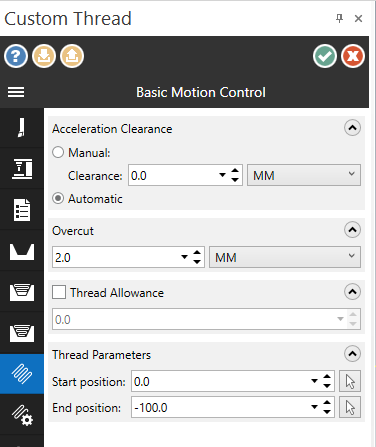Open the Clearance value dropdown arrow
This screenshot has width=376, height=447.
coord(222,175)
